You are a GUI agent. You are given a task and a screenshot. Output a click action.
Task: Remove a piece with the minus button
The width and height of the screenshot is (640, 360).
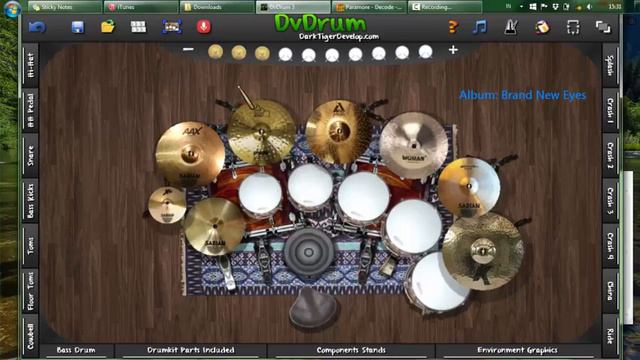tap(188, 49)
